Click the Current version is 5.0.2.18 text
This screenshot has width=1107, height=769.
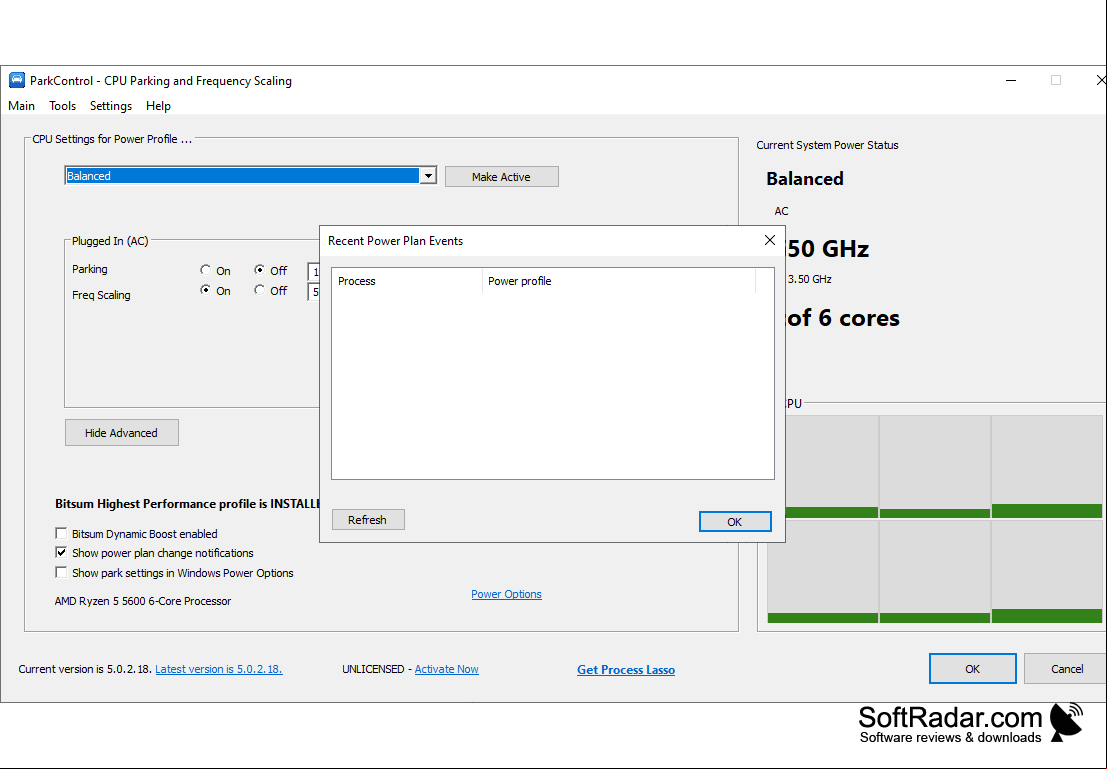coord(85,669)
